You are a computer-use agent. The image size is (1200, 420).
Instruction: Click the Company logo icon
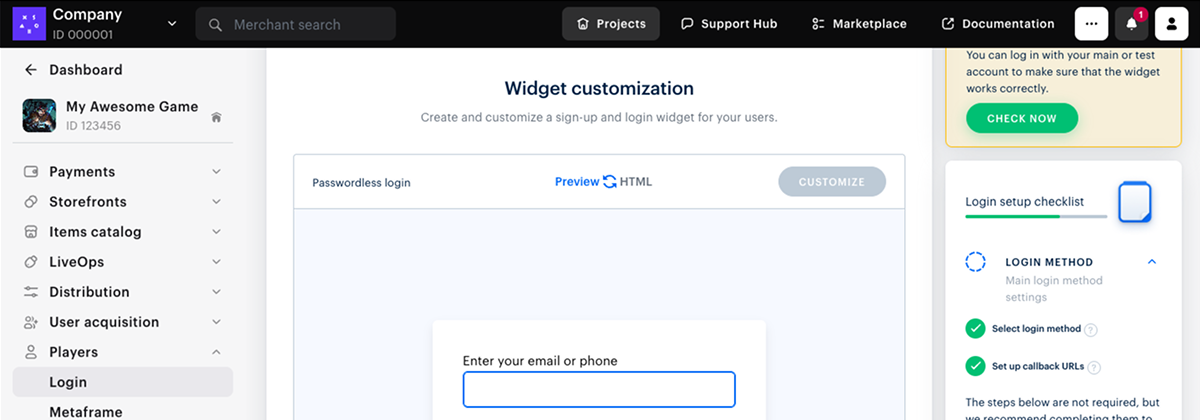click(29, 23)
